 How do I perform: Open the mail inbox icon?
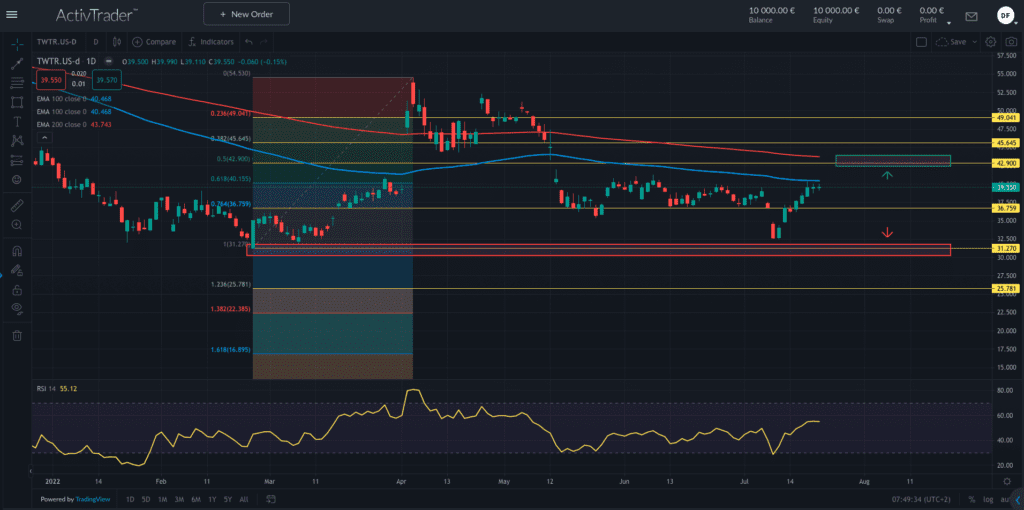point(971,16)
